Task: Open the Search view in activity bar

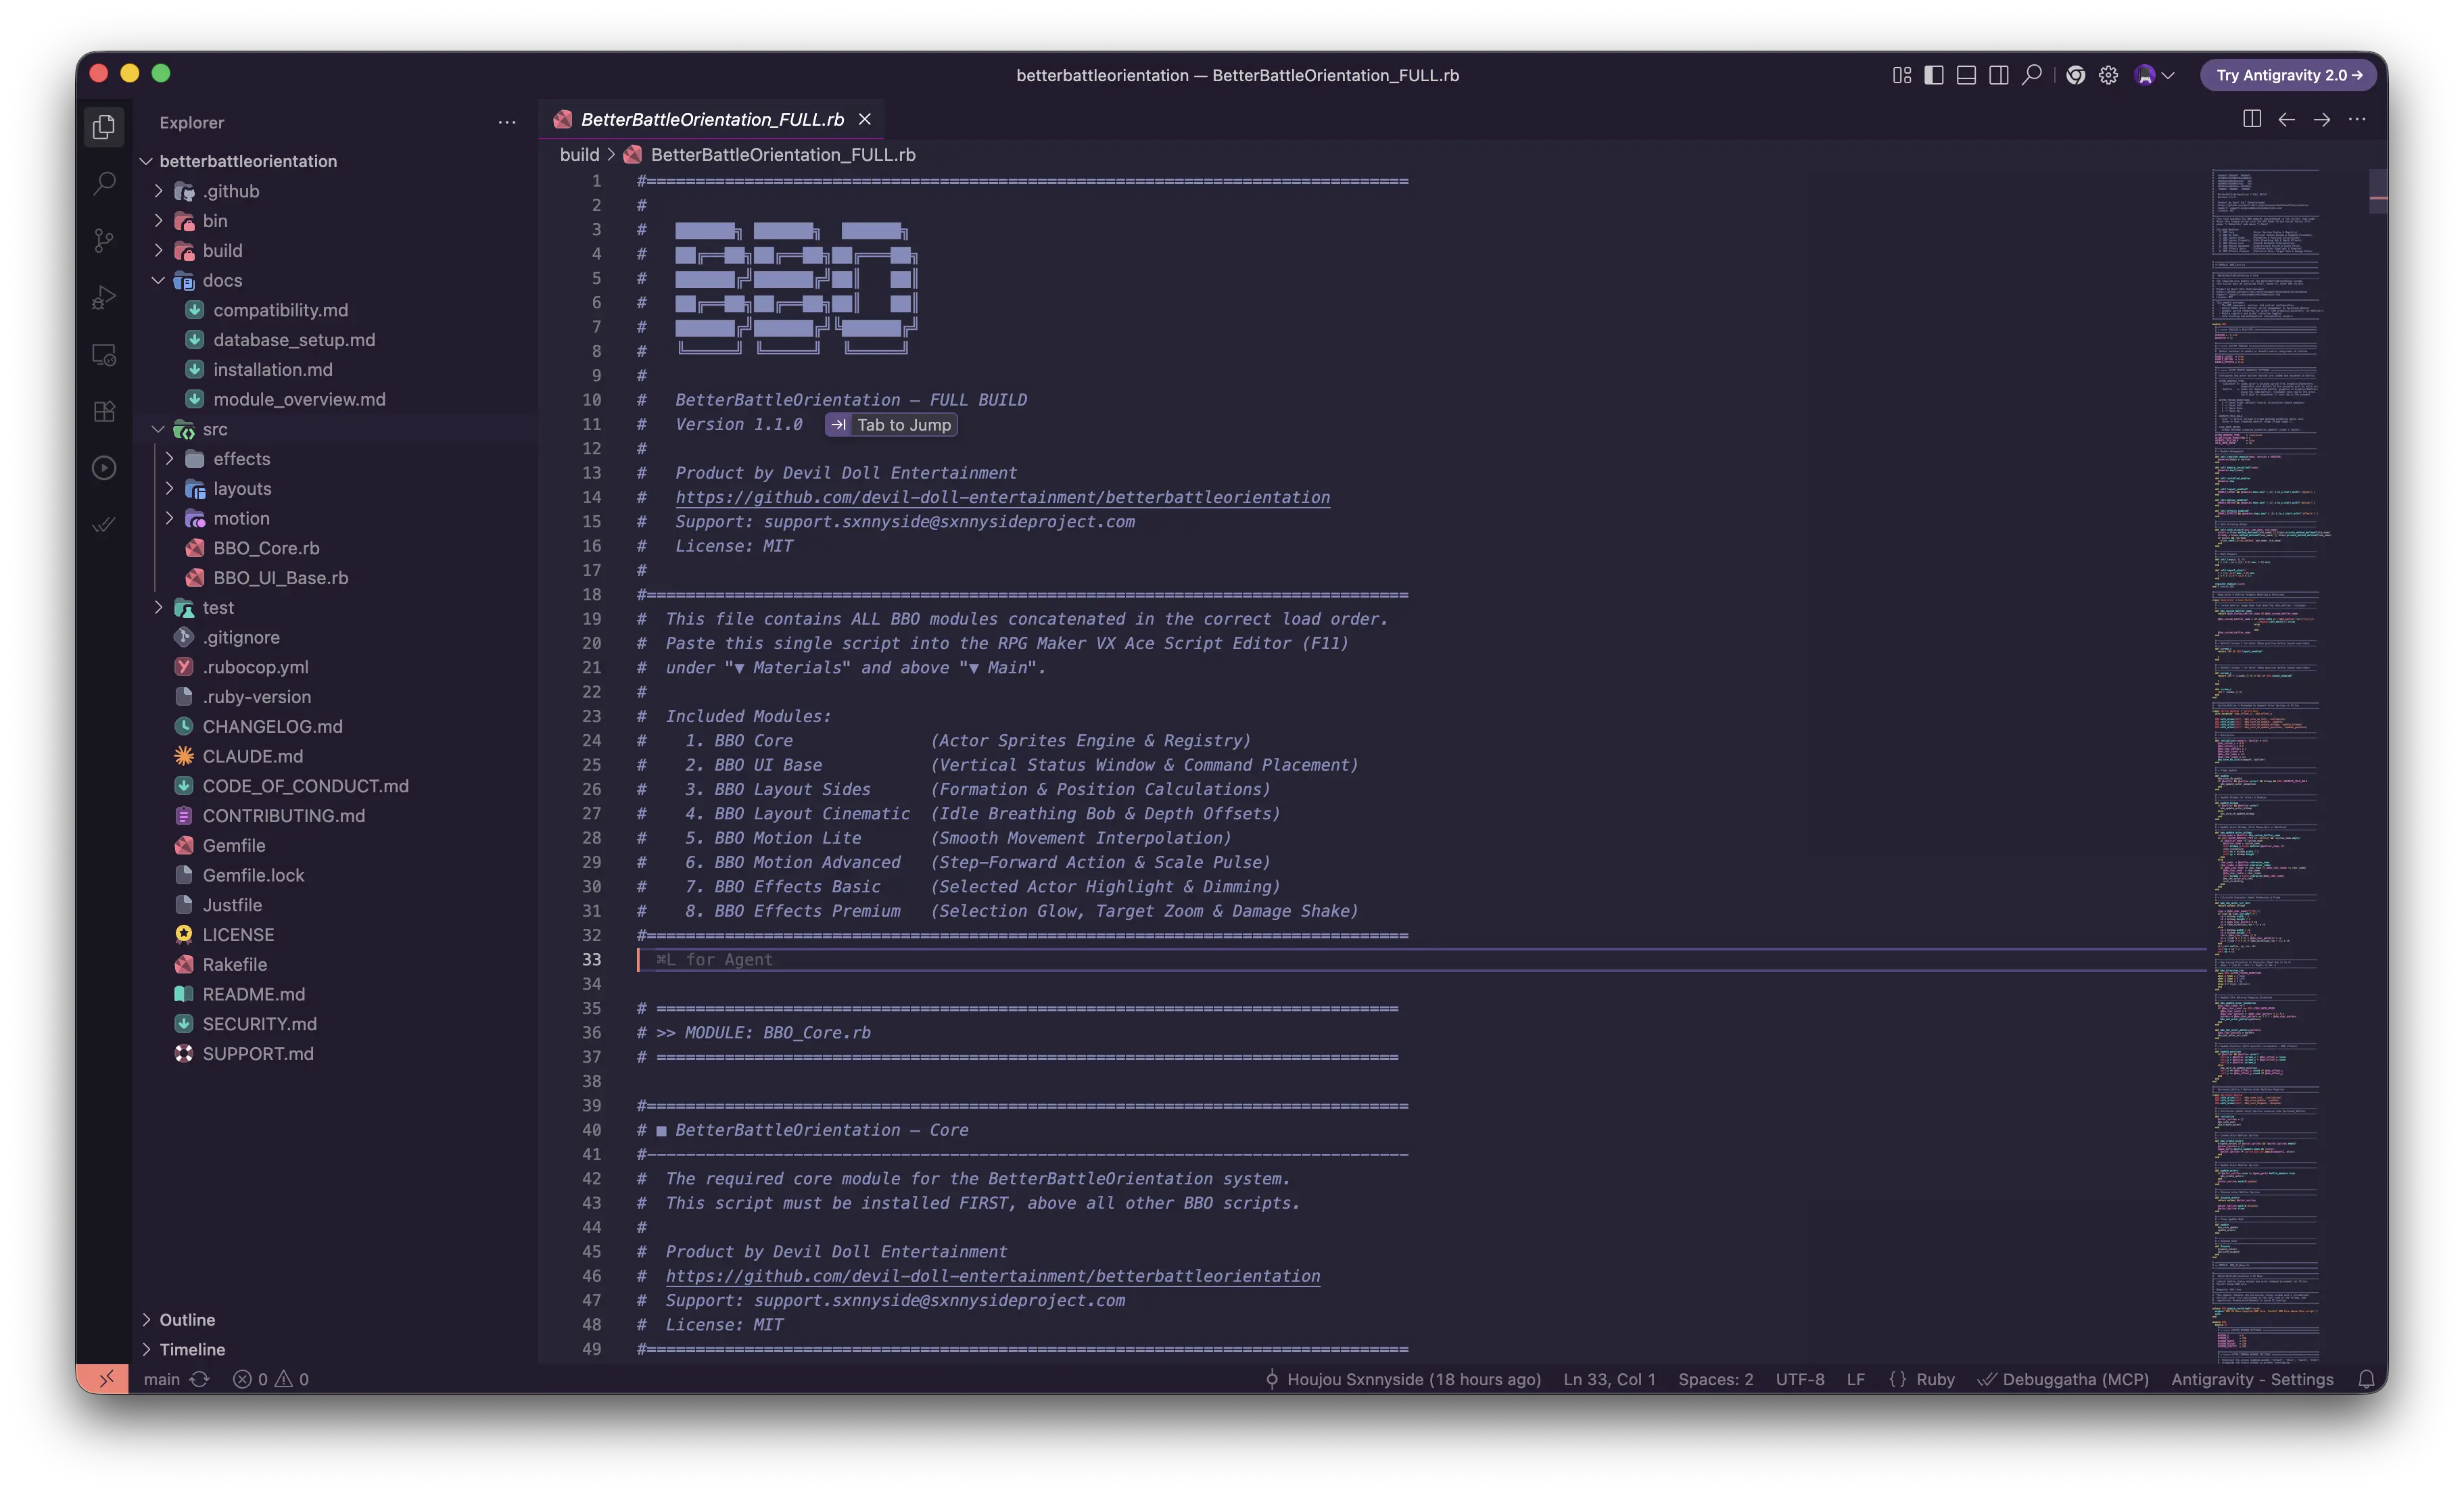Action: 104,183
